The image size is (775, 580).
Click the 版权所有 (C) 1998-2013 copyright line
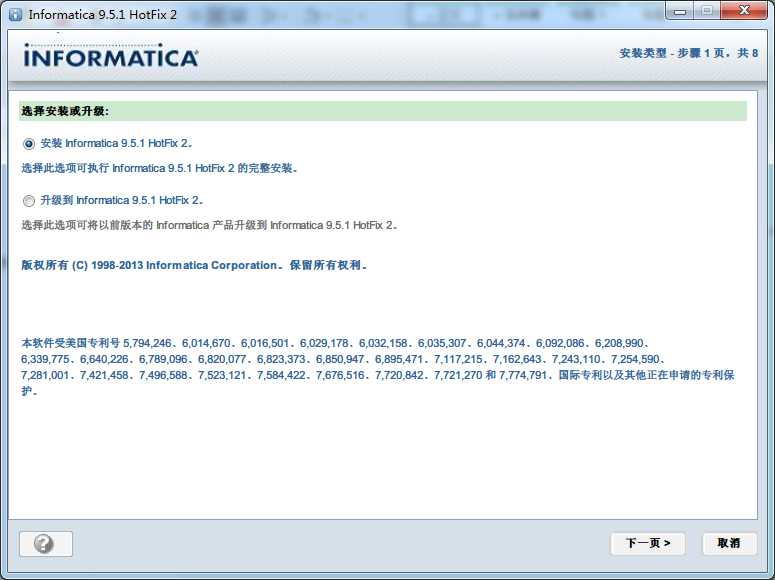tap(194, 266)
